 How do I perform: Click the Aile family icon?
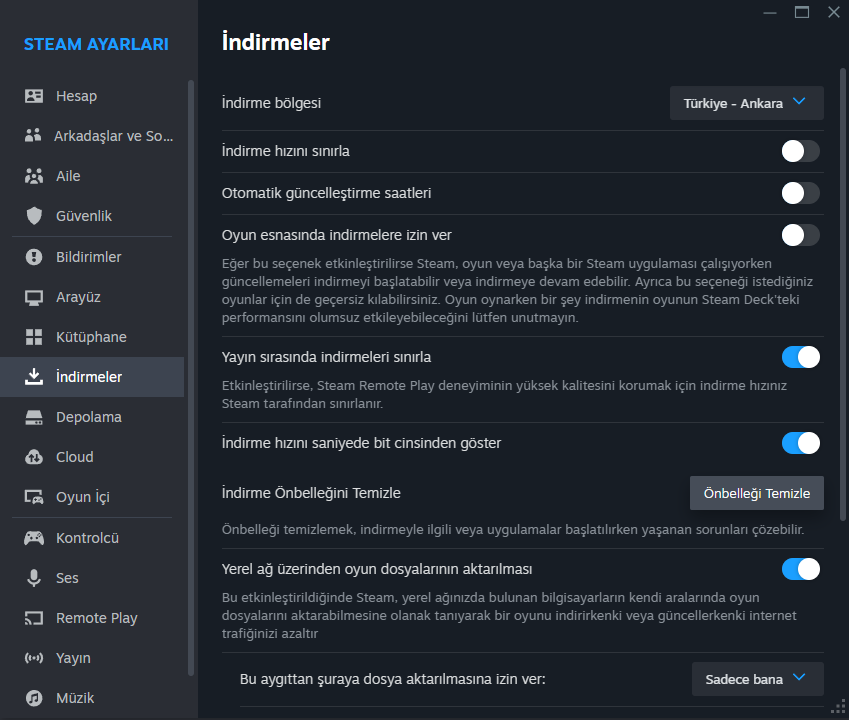click(34, 176)
